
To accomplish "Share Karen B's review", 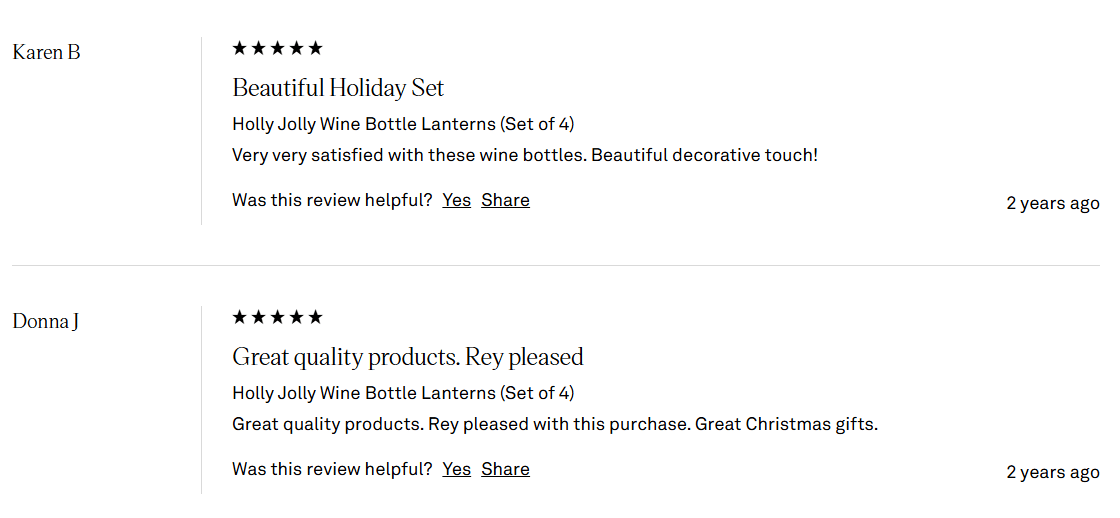I will click(505, 200).
